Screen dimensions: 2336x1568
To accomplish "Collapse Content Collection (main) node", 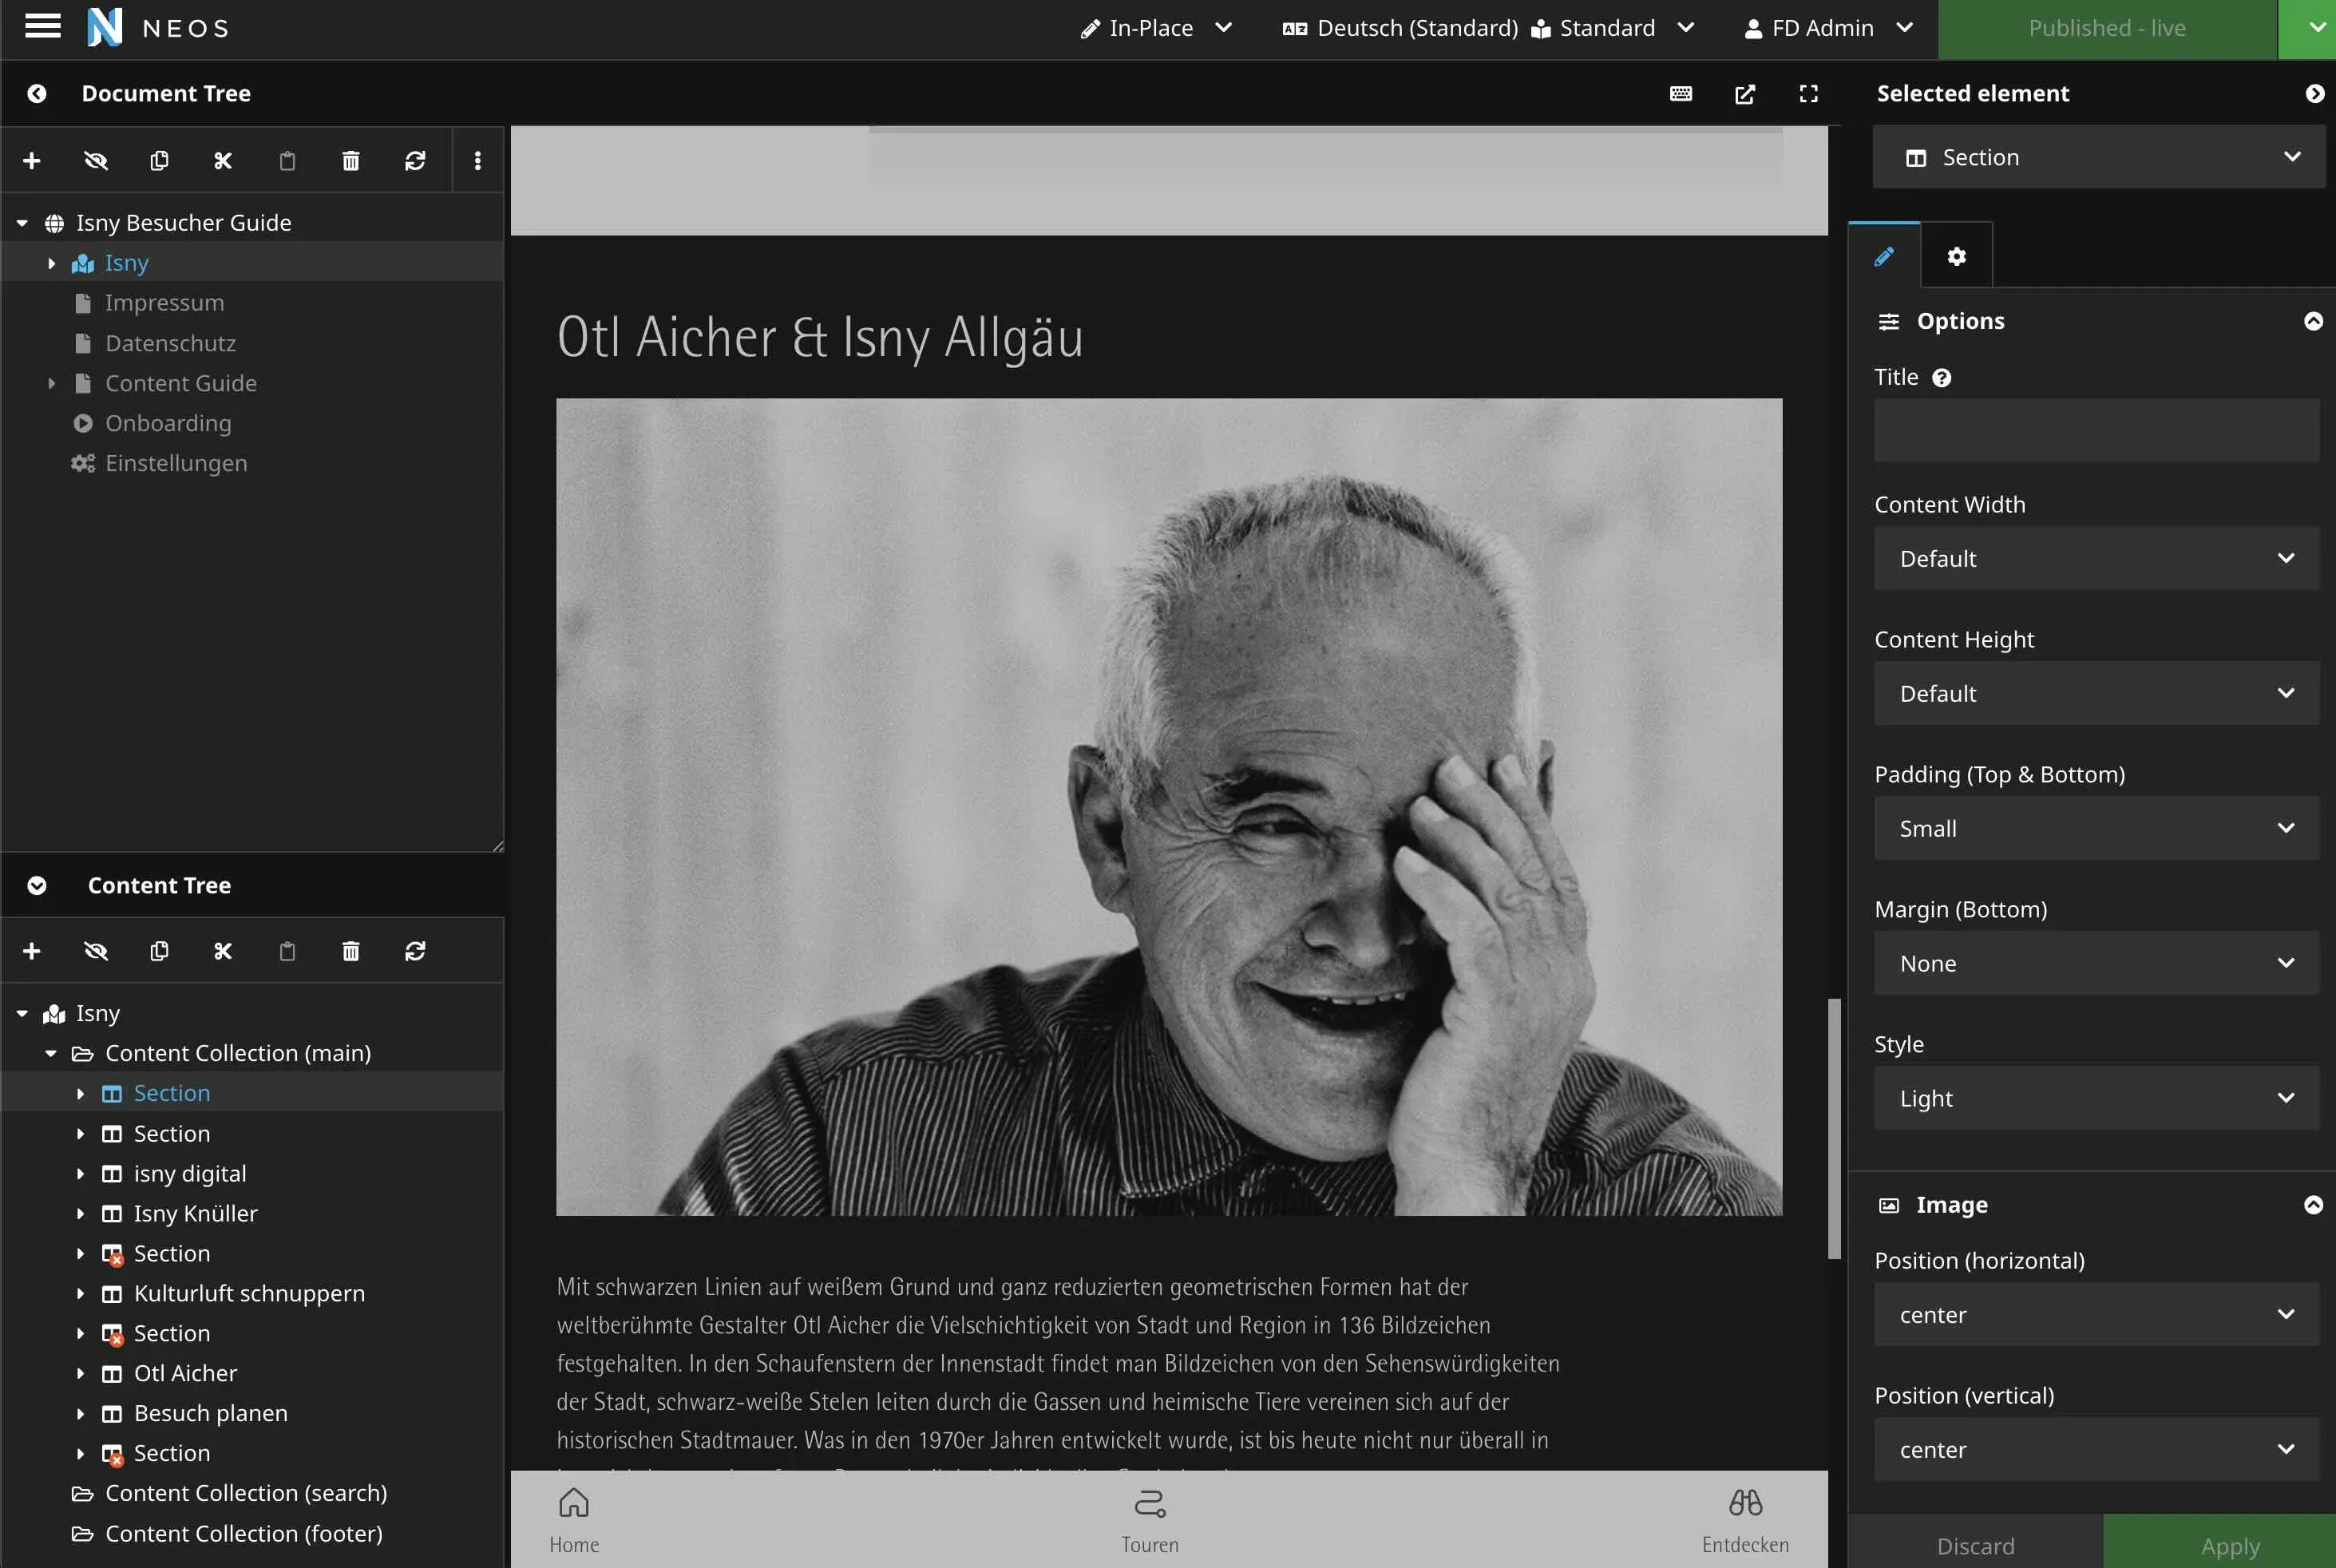I will pyautogui.click(x=51, y=1053).
